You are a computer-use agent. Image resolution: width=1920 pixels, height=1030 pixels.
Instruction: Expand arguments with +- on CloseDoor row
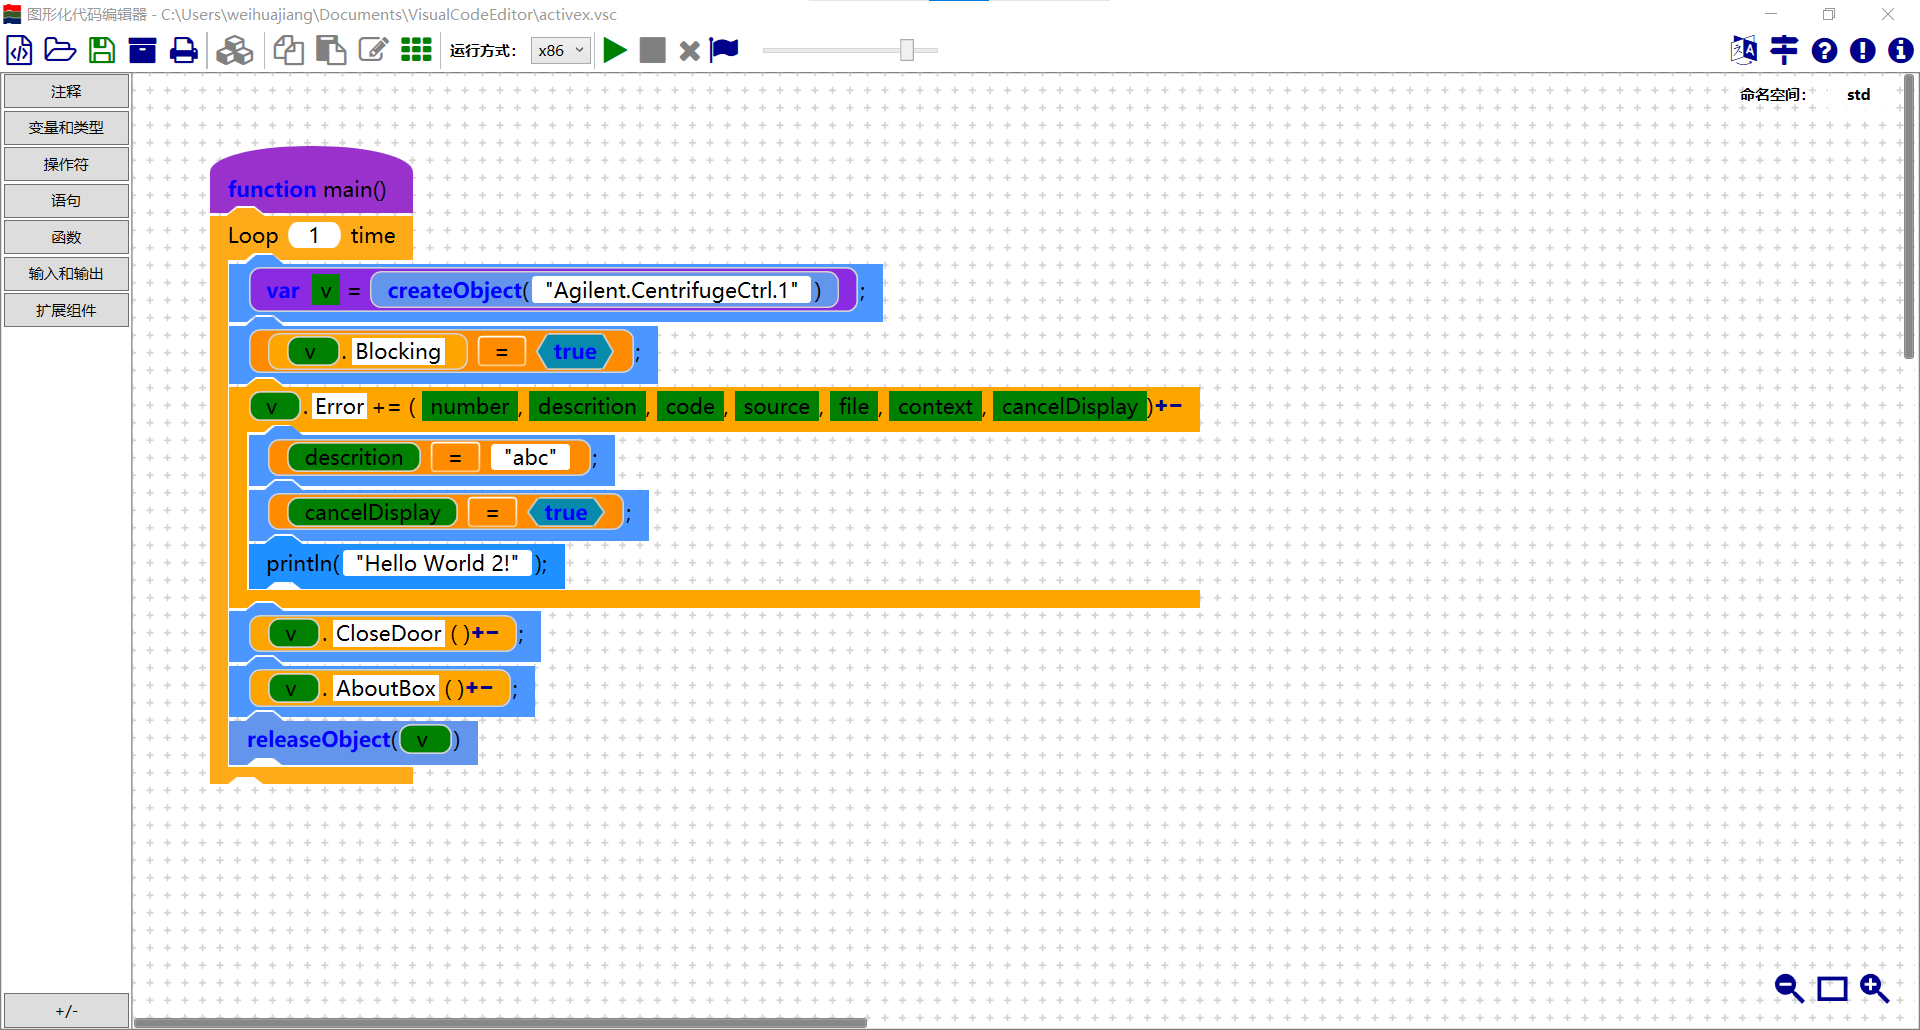pos(485,633)
